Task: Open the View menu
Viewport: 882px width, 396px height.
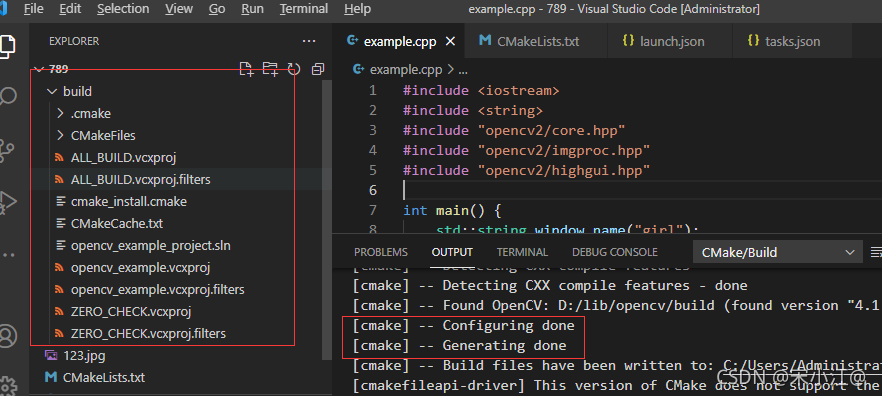Action: click(x=179, y=9)
